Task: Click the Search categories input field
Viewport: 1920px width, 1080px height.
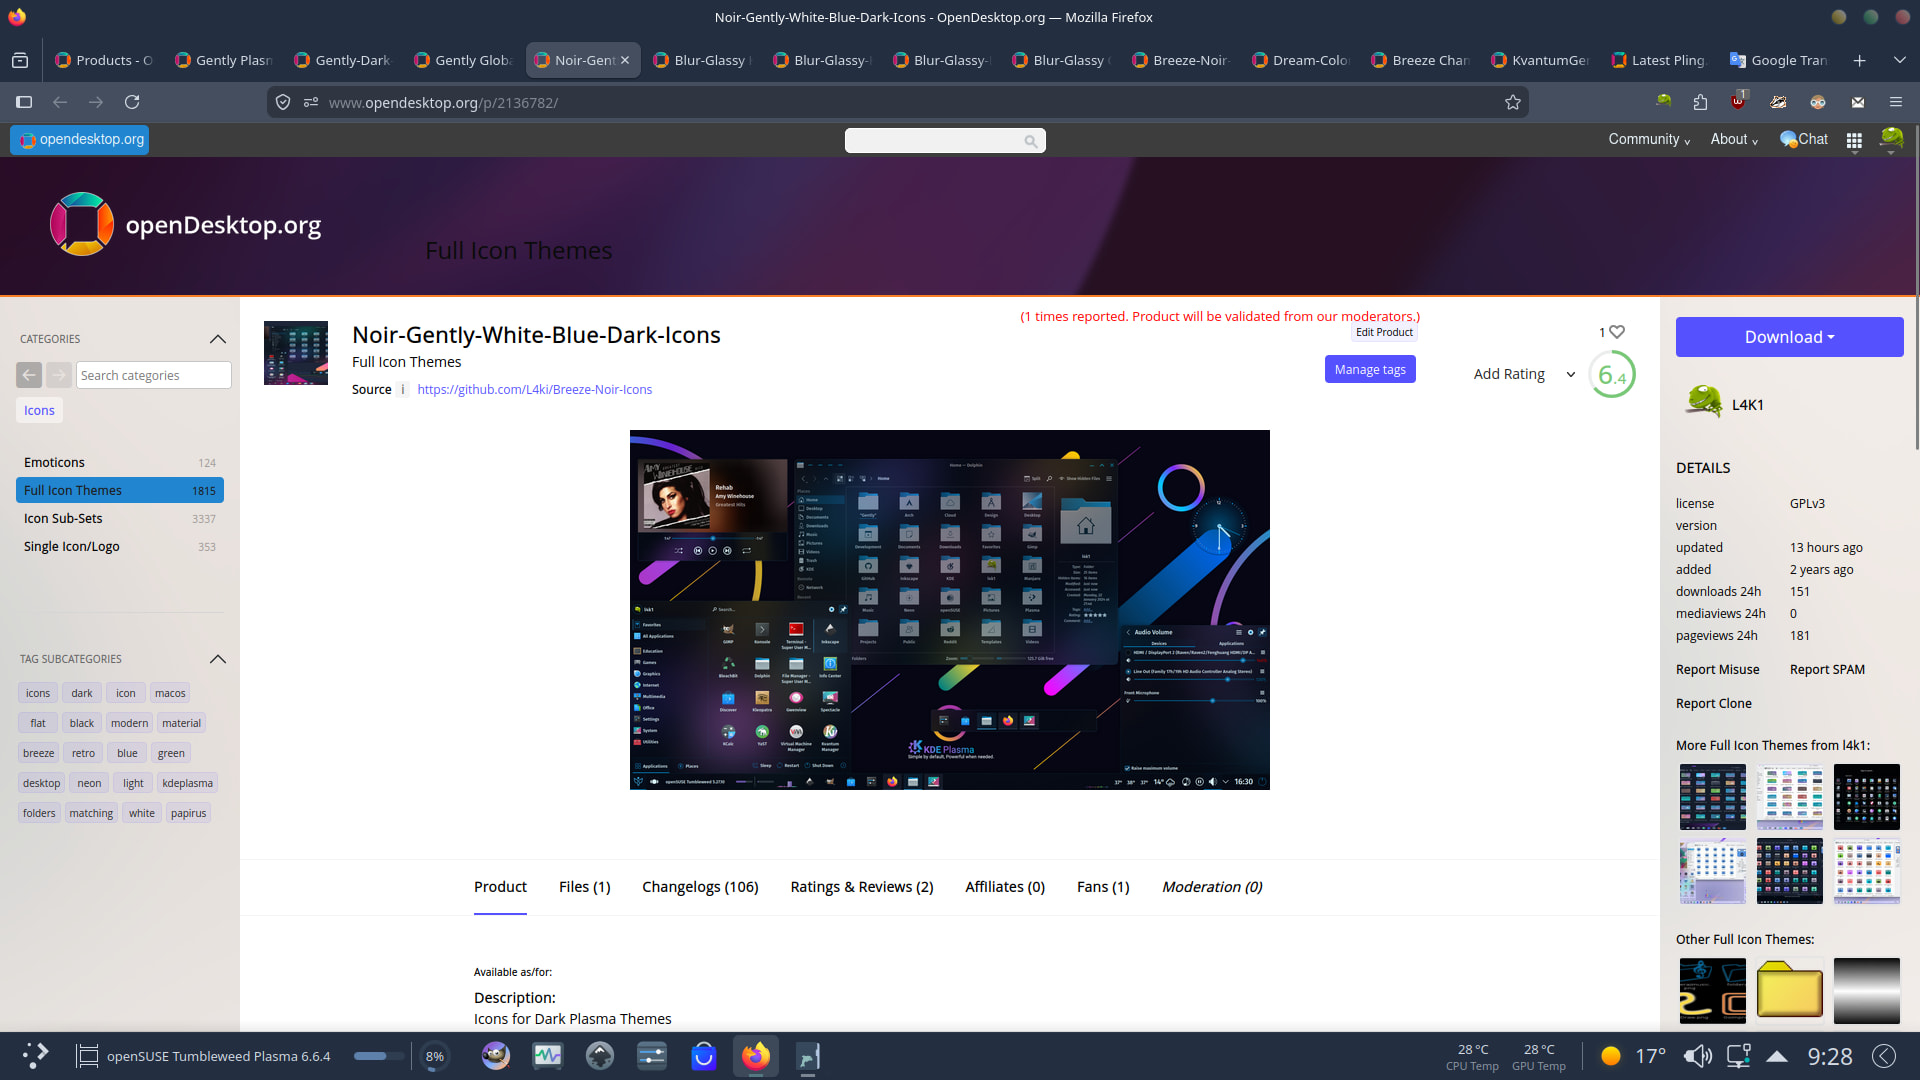Action: (x=153, y=375)
